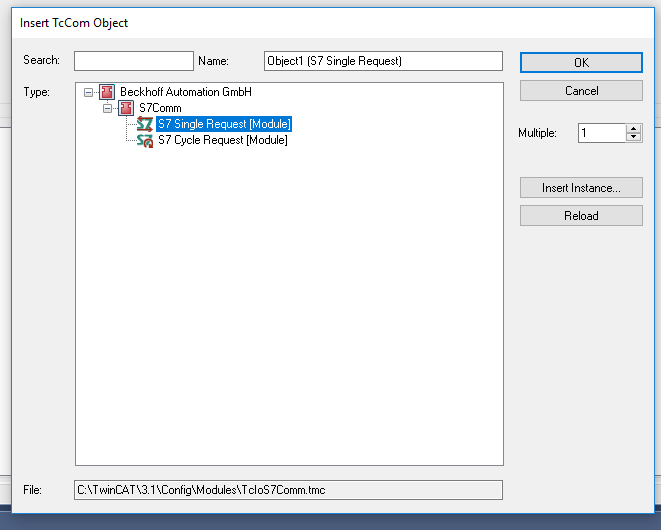Click the Multiple count field
The width and height of the screenshot is (661, 530).
click(x=601, y=133)
